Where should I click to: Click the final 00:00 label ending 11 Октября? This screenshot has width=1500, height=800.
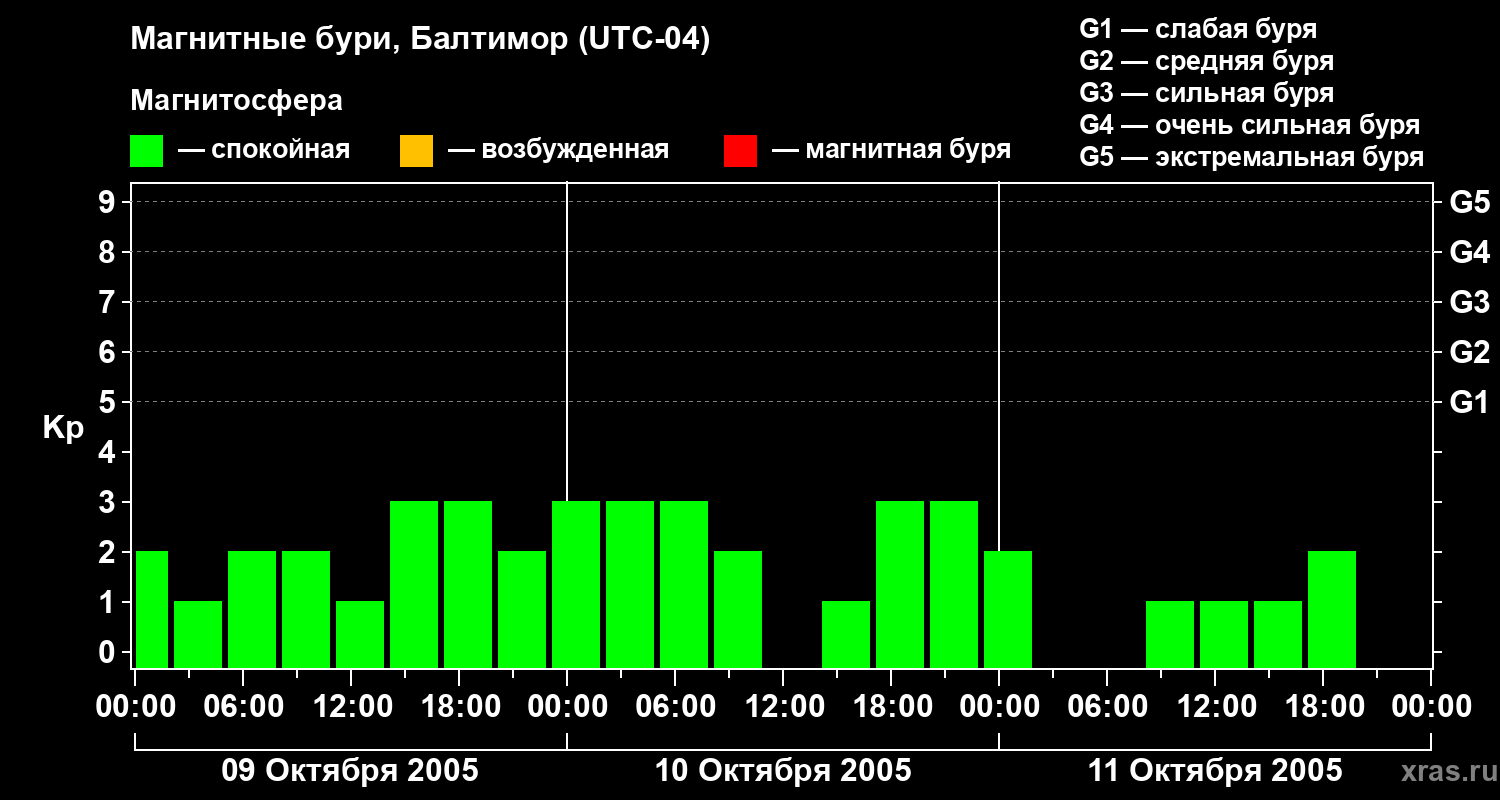pyautogui.click(x=1431, y=707)
